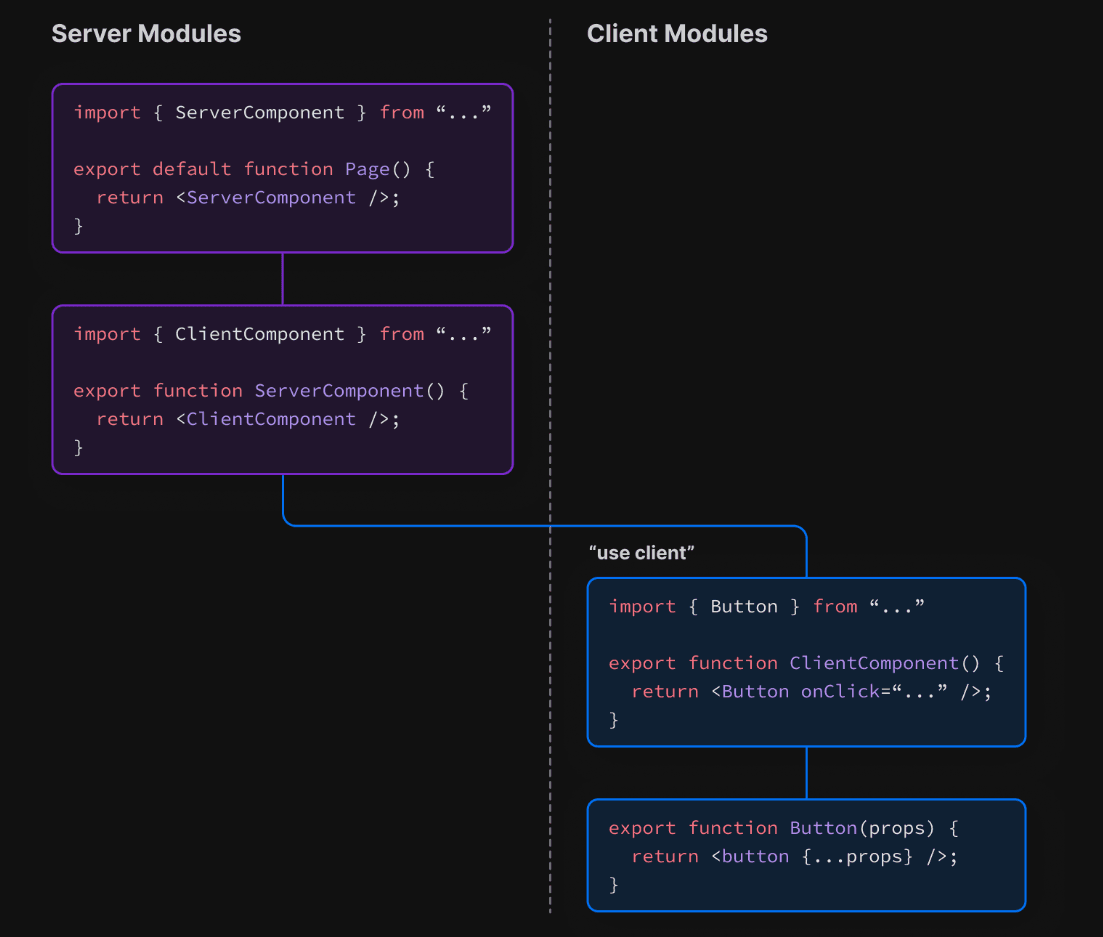Viewport: 1103px width, 937px height.
Task: Click the Server Modules heading
Action: [146, 33]
